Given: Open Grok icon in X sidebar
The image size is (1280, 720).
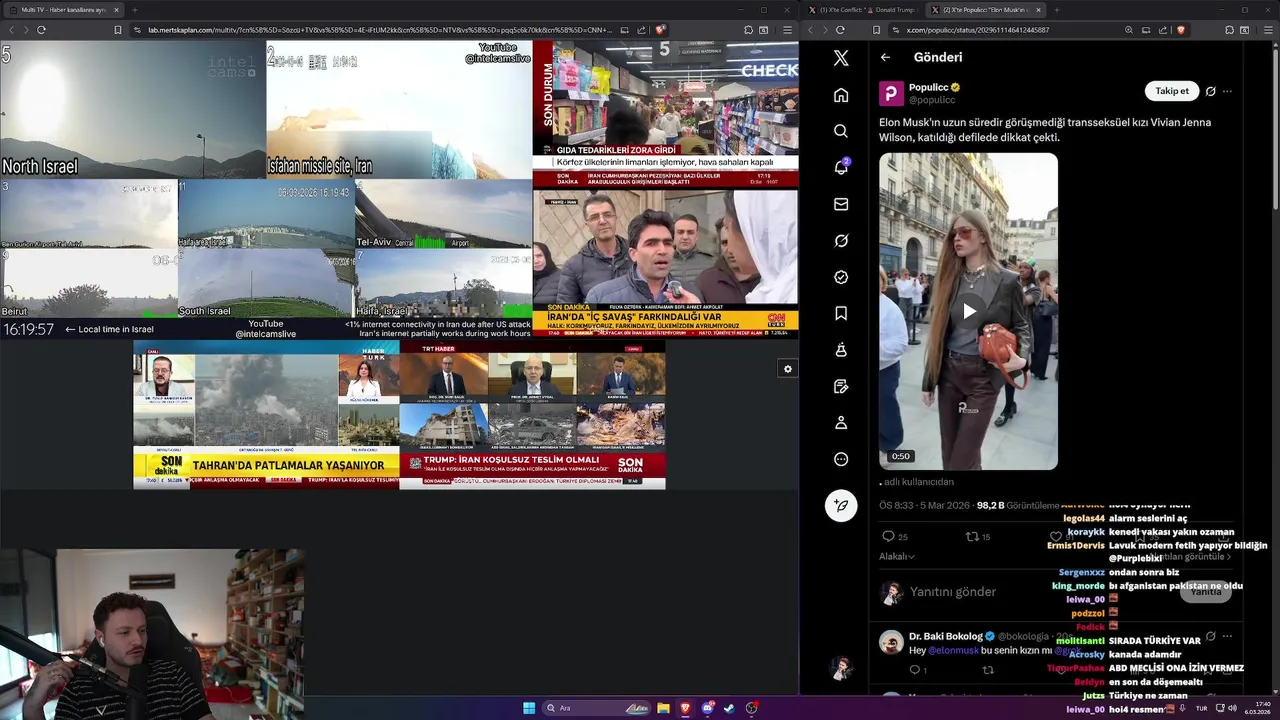Looking at the screenshot, I should point(841,240).
